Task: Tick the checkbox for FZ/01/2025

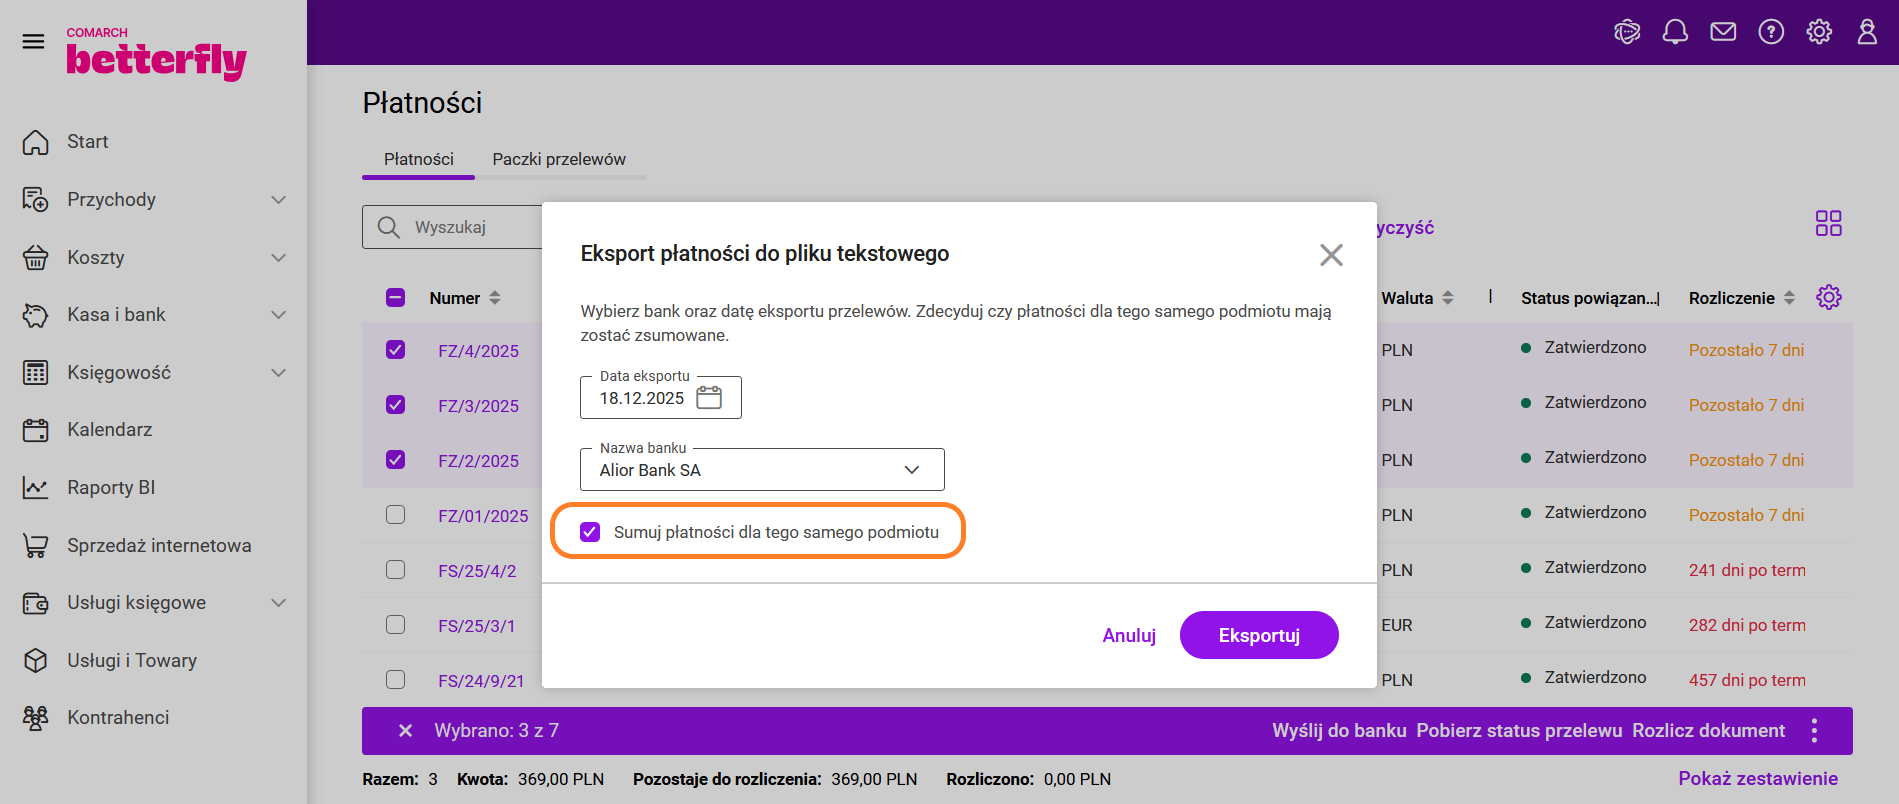Action: [x=396, y=515]
